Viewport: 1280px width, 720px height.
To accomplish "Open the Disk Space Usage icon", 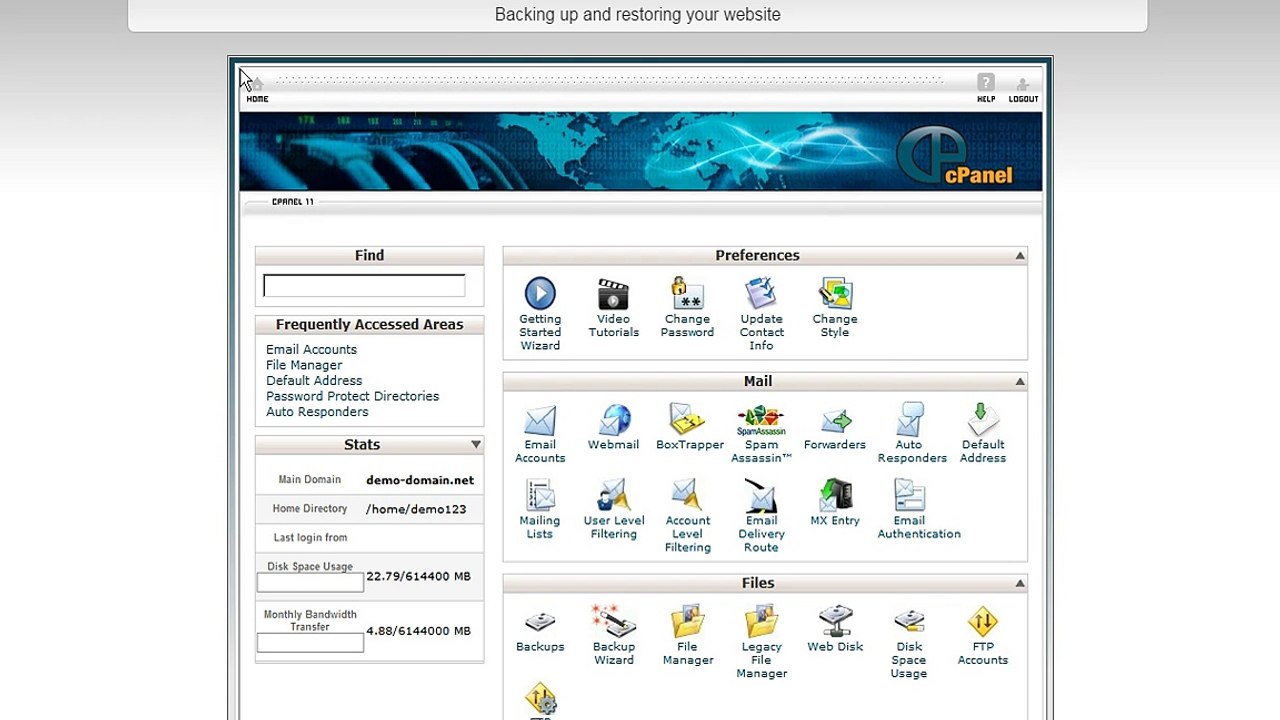I will pos(909,622).
